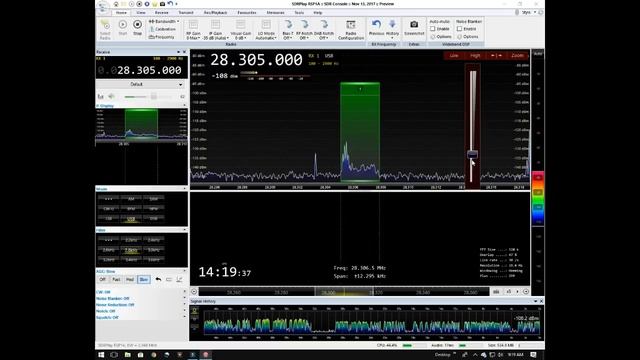The height and width of the screenshot is (360, 640).
Task: Click Noise Blanker Options in ribbon
Action: tap(467, 37)
